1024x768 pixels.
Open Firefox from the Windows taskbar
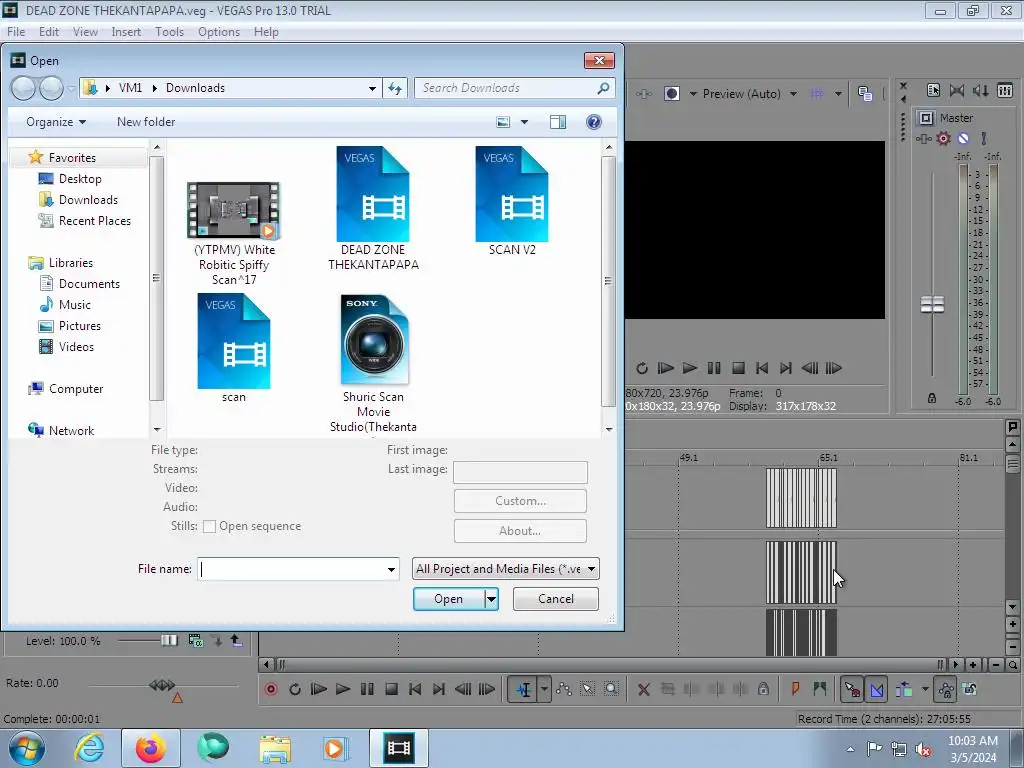151,748
